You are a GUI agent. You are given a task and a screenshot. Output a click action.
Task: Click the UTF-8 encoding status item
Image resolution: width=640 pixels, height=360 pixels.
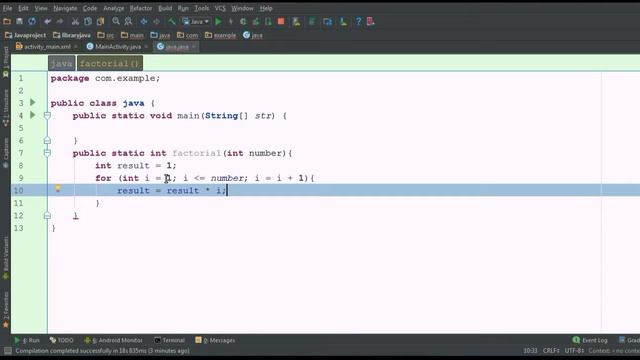point(575,351)
